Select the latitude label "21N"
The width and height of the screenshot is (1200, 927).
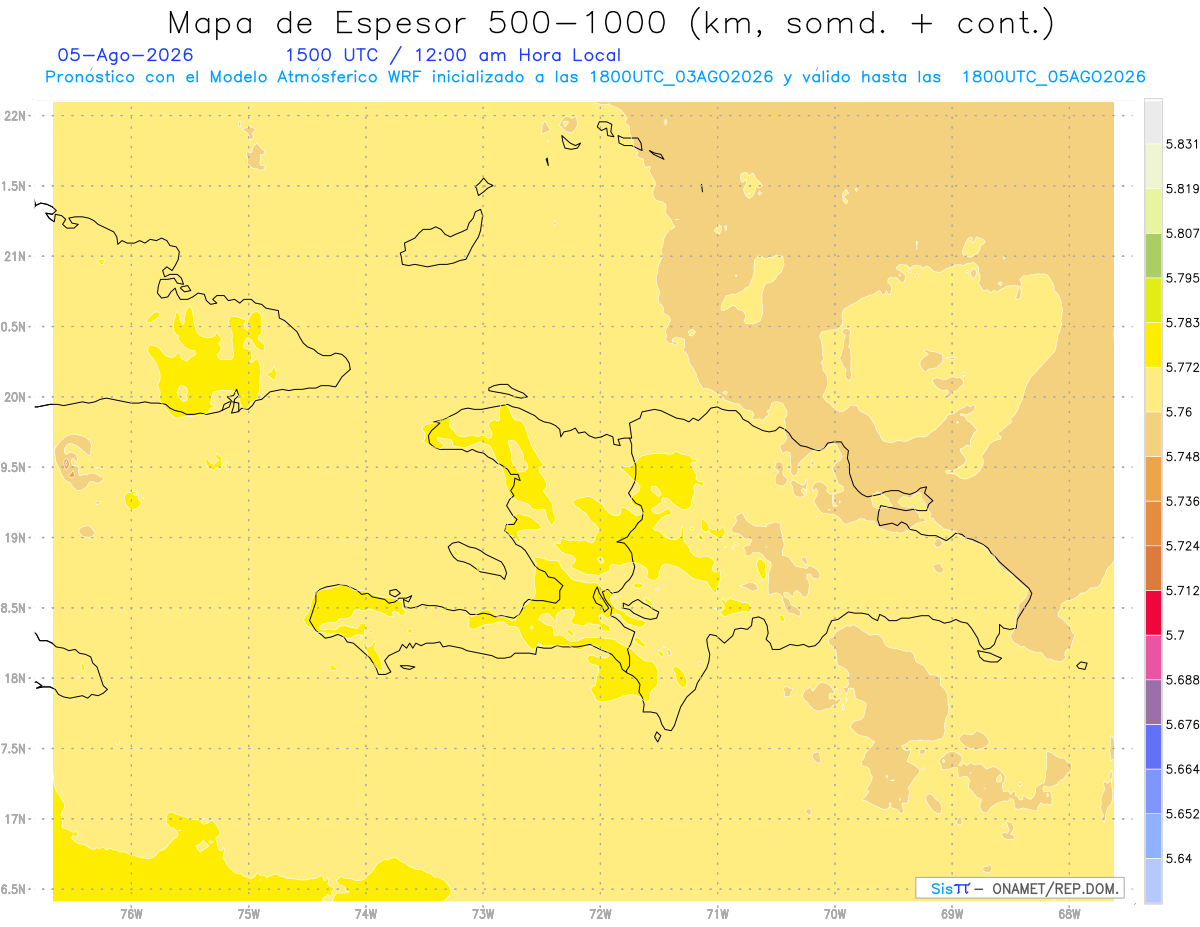[x=14, y=256]
